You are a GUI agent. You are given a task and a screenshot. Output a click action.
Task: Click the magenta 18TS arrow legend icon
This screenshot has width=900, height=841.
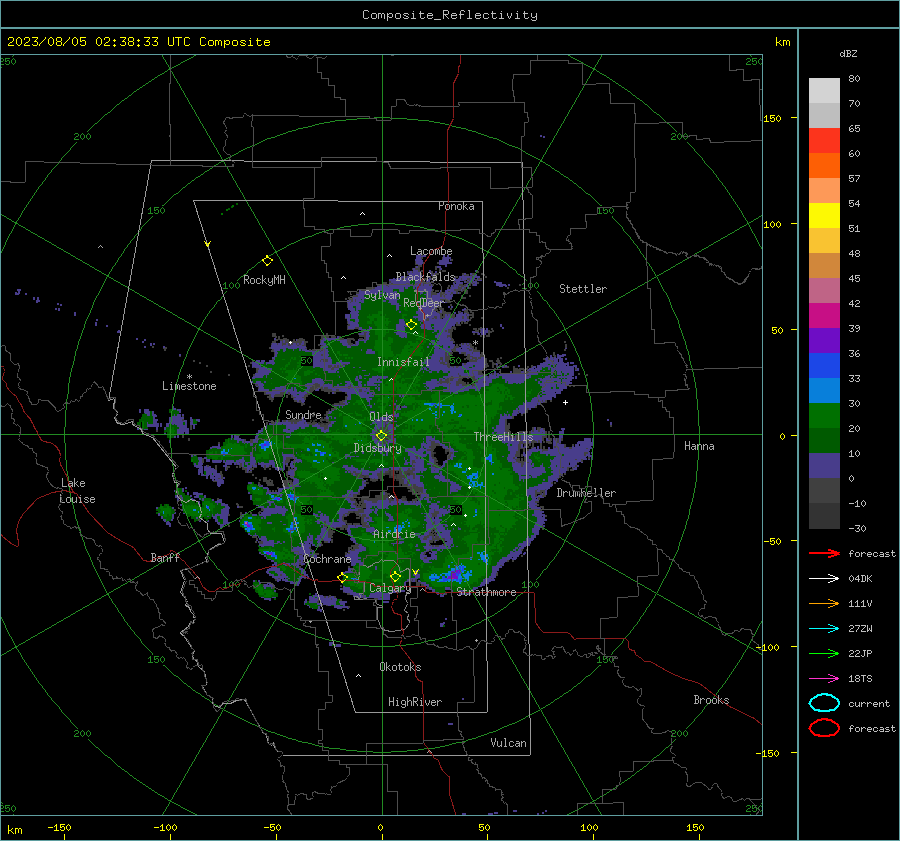[824, 679]
